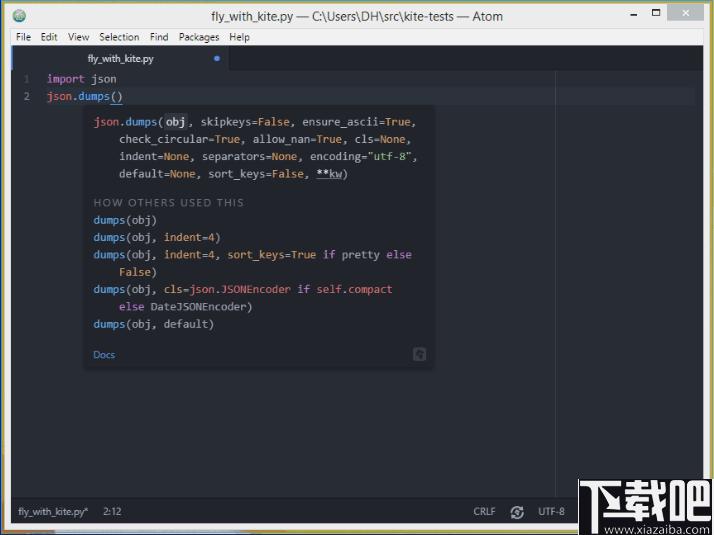Minimize the Atom window
The width and height of the screenshot is (714, 535).
click(633, 14)
